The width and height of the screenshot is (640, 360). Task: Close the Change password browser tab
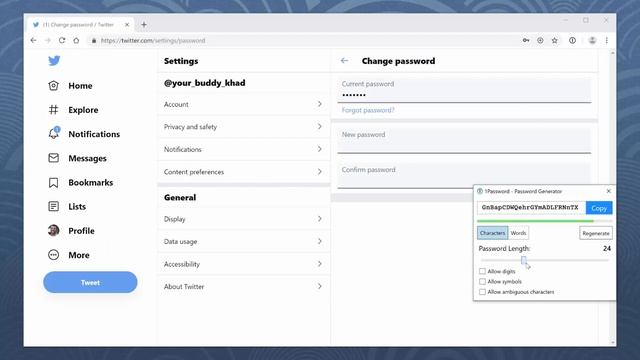coord(127,24)
